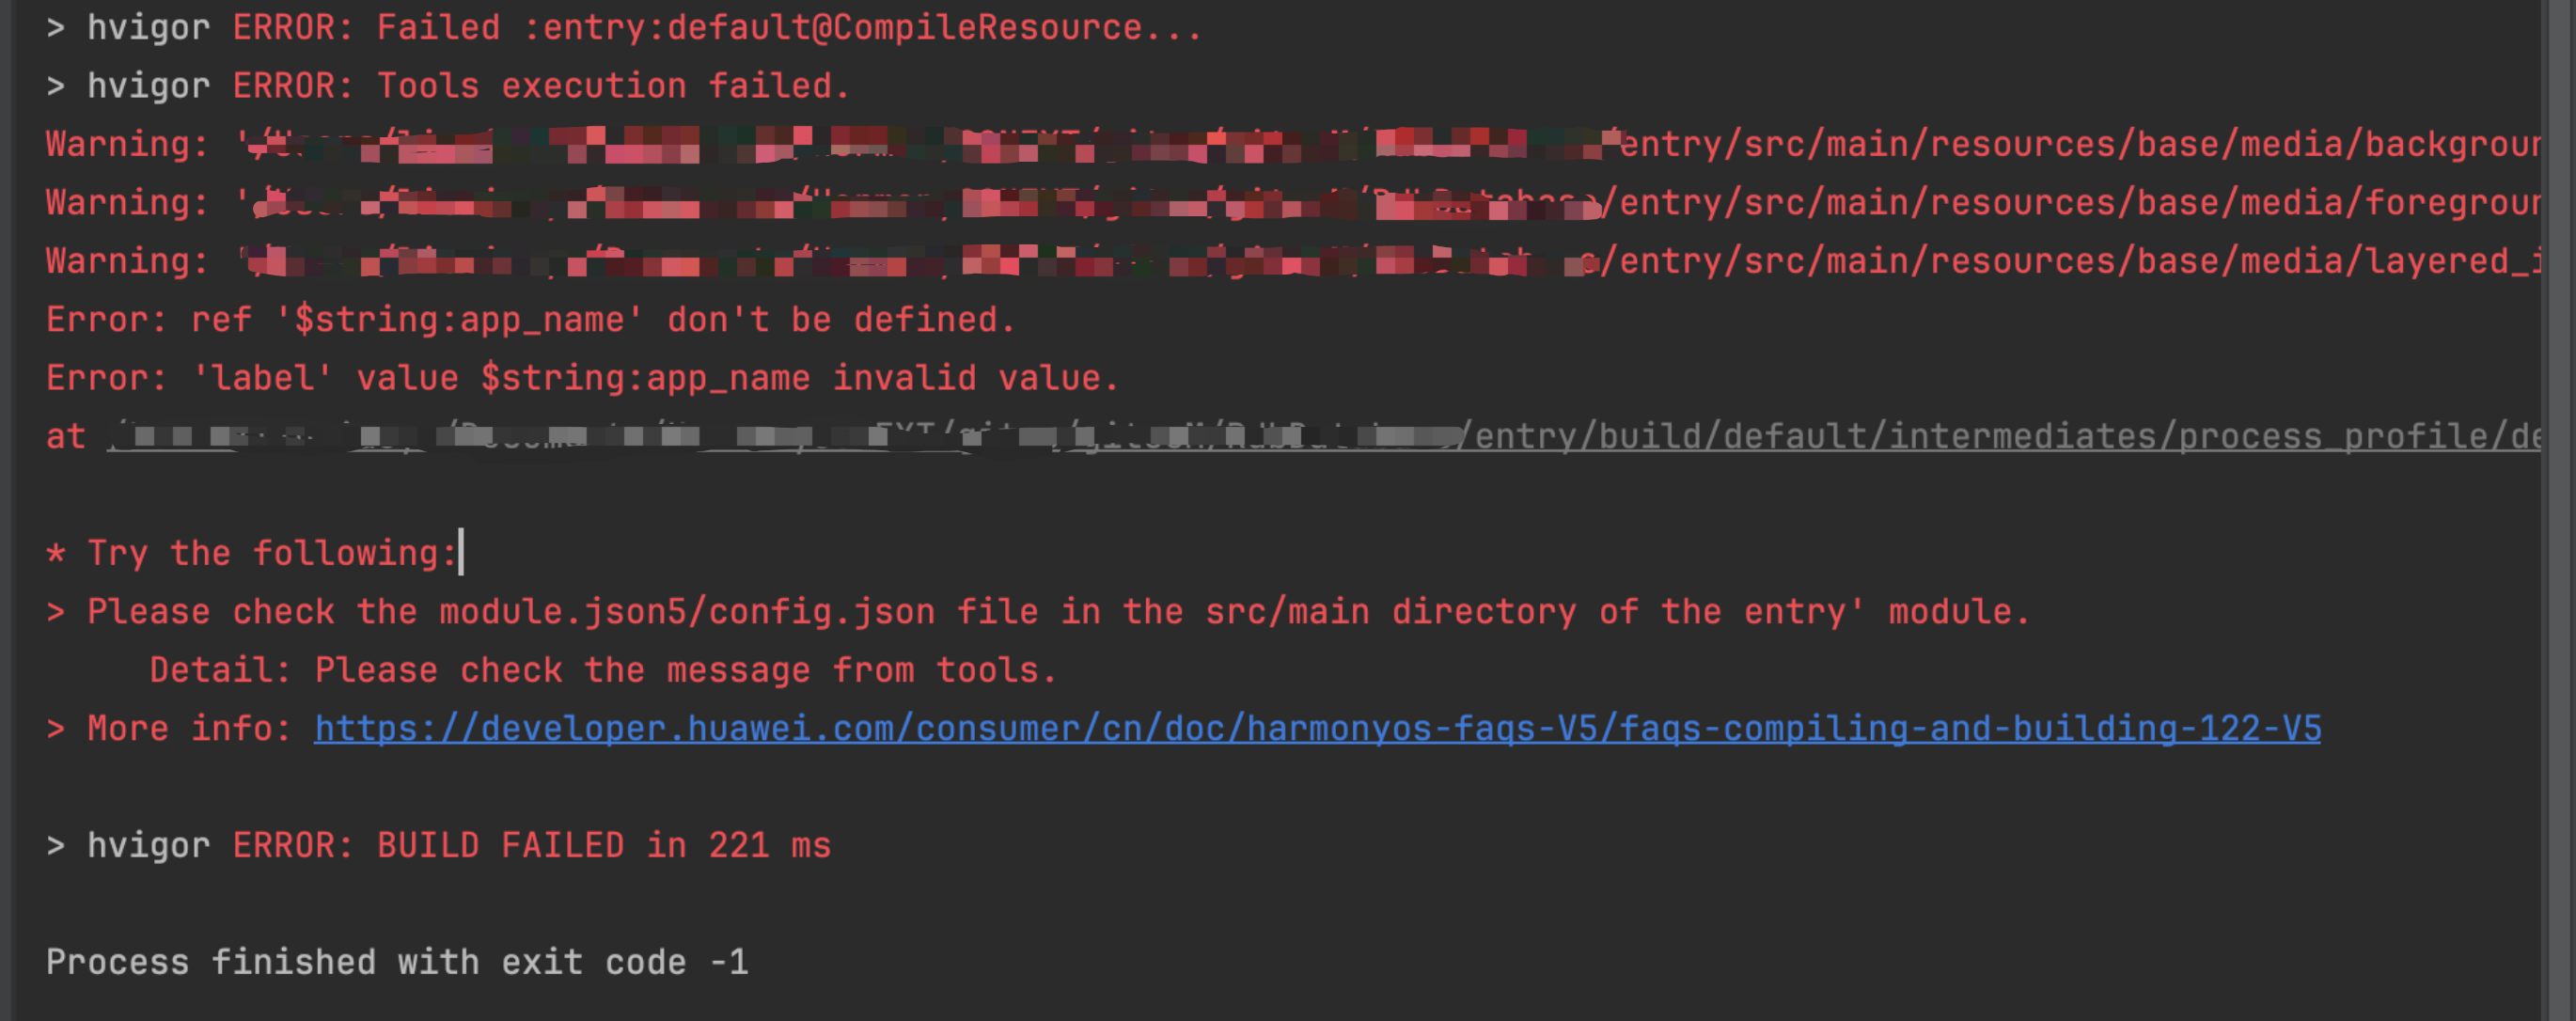This screenshot has height=1021, width=2576.
Task: Click the 'Detail: Please check the message from tools' line
Action: click(x=603, y=670)
